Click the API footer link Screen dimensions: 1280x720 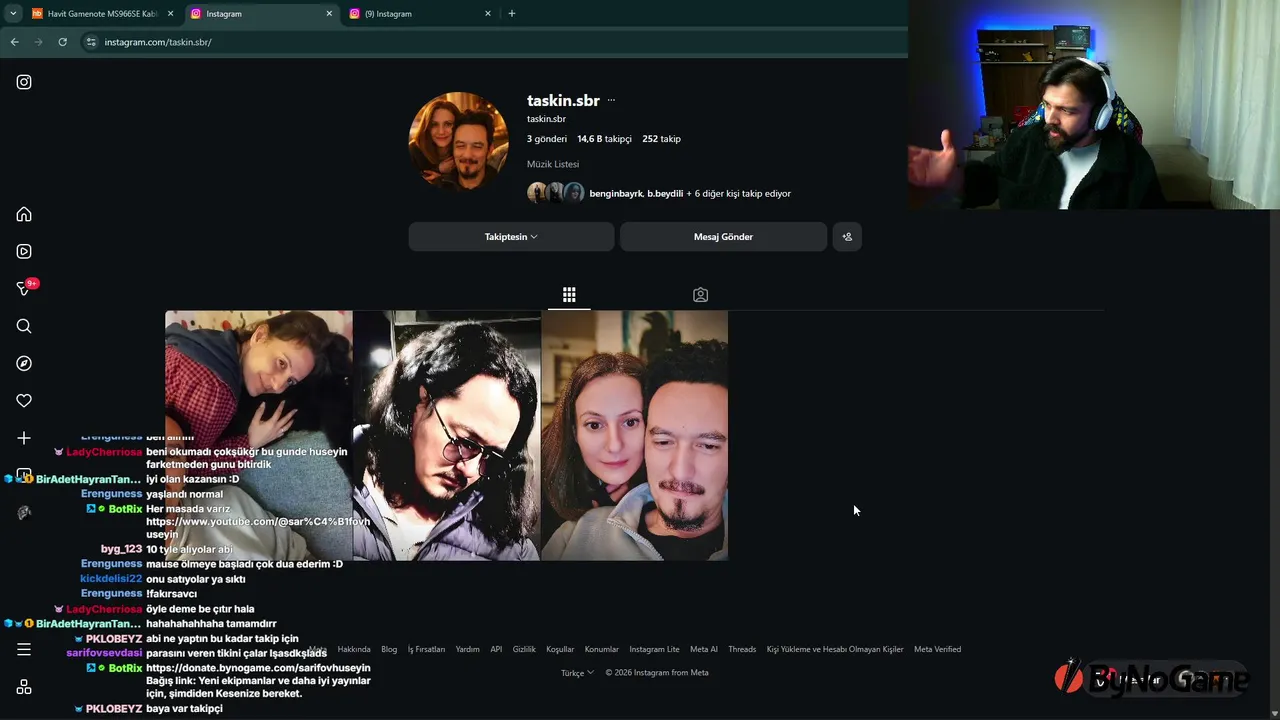click(x=496, y=649)
